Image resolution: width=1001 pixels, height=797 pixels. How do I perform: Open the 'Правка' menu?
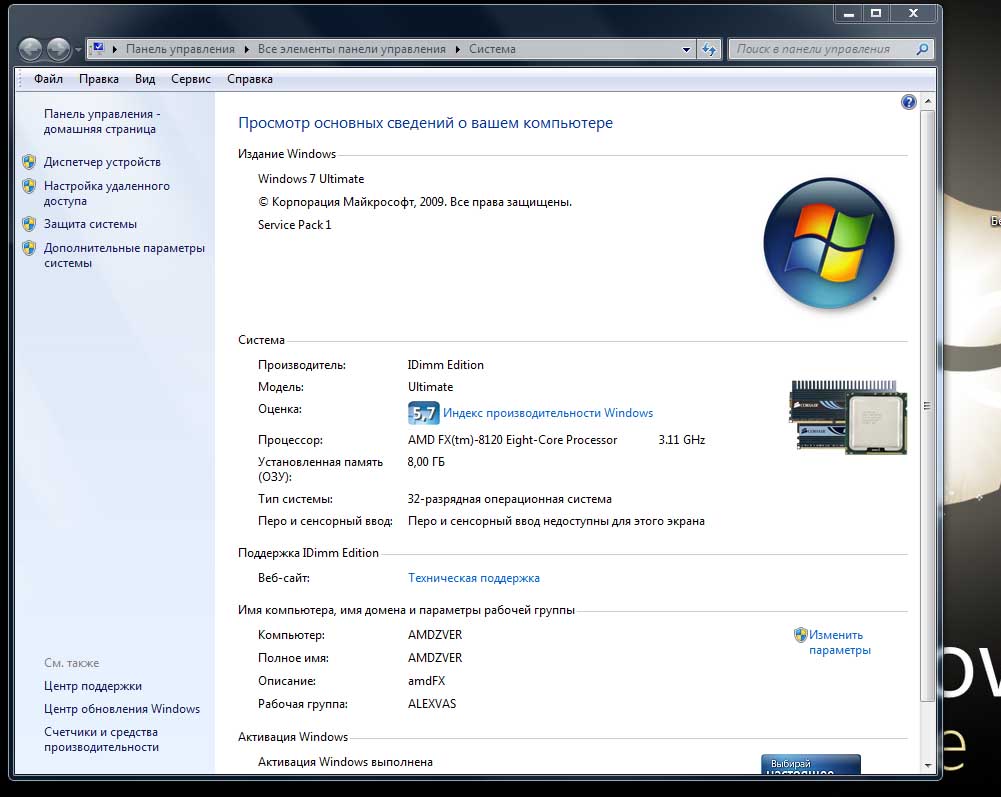(99, 79)
